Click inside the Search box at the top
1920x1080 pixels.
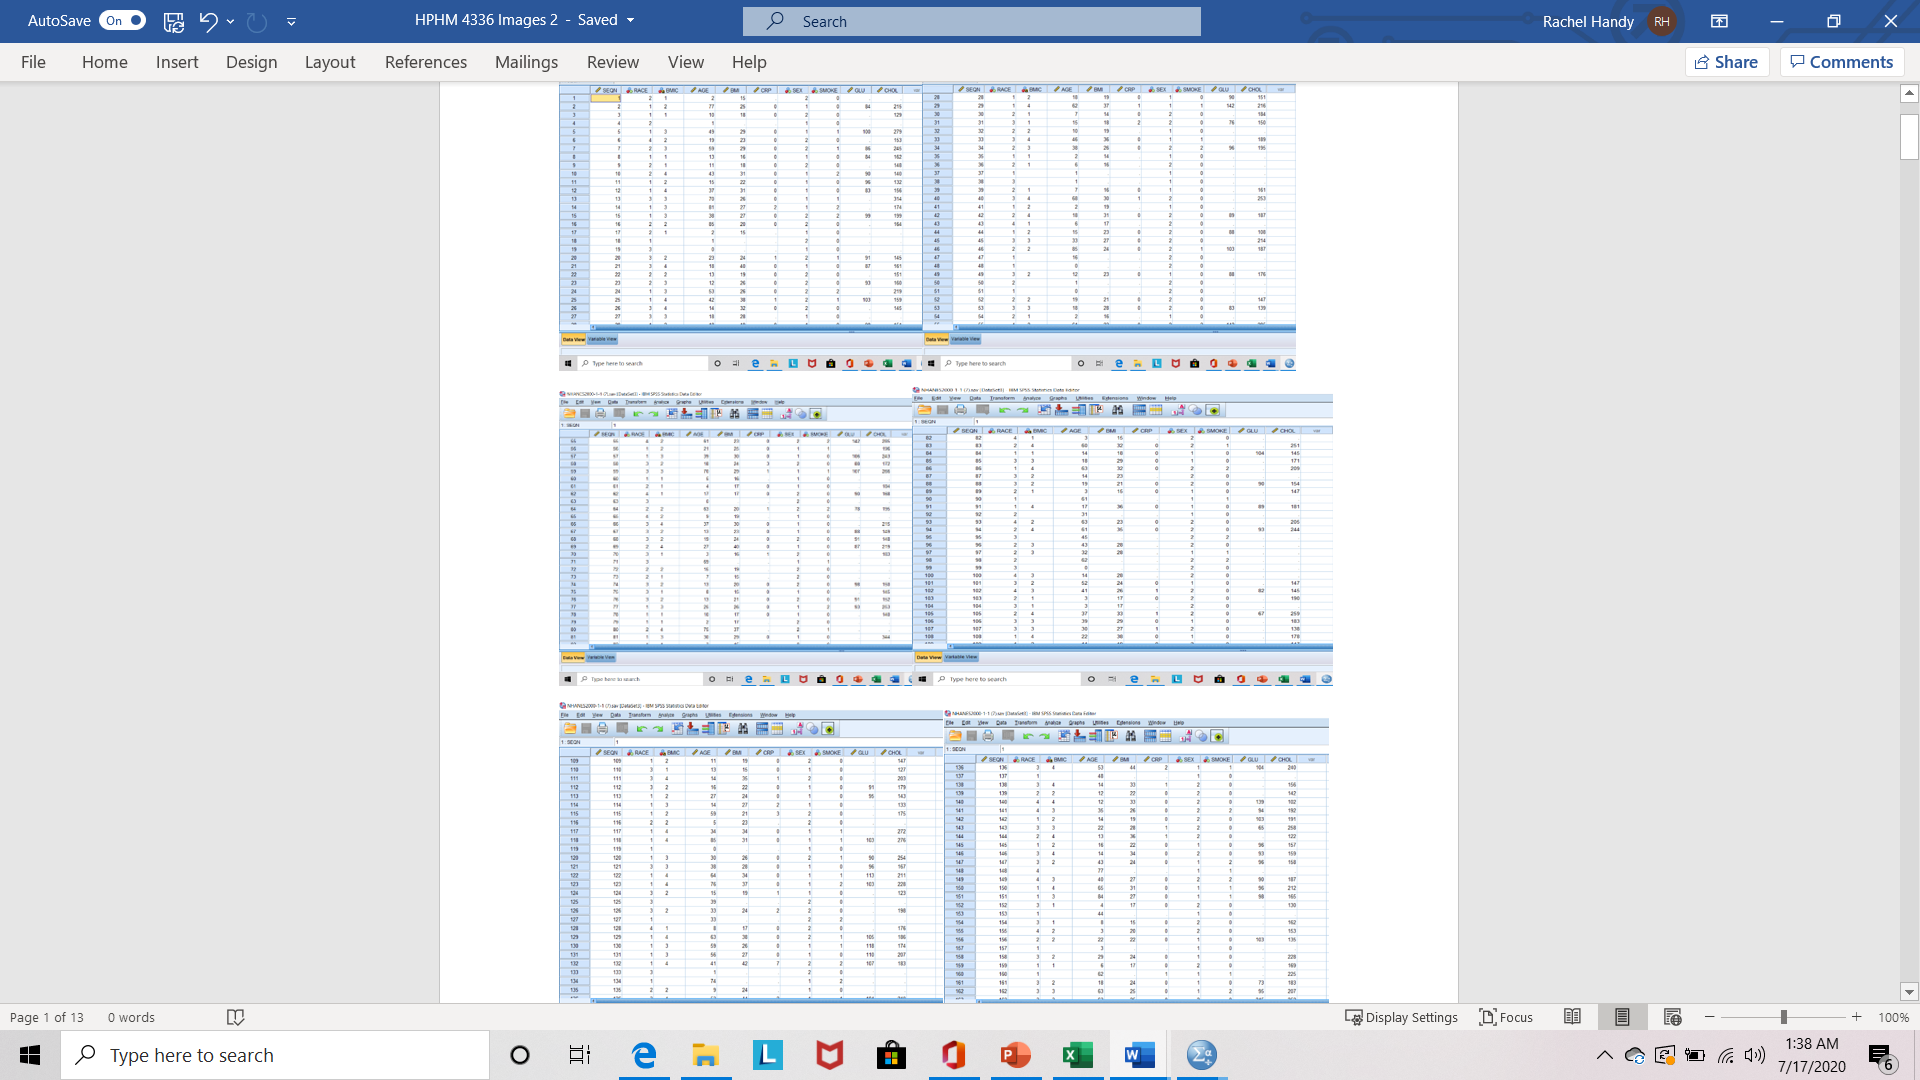pyautogui.click(x=970, y=21)
